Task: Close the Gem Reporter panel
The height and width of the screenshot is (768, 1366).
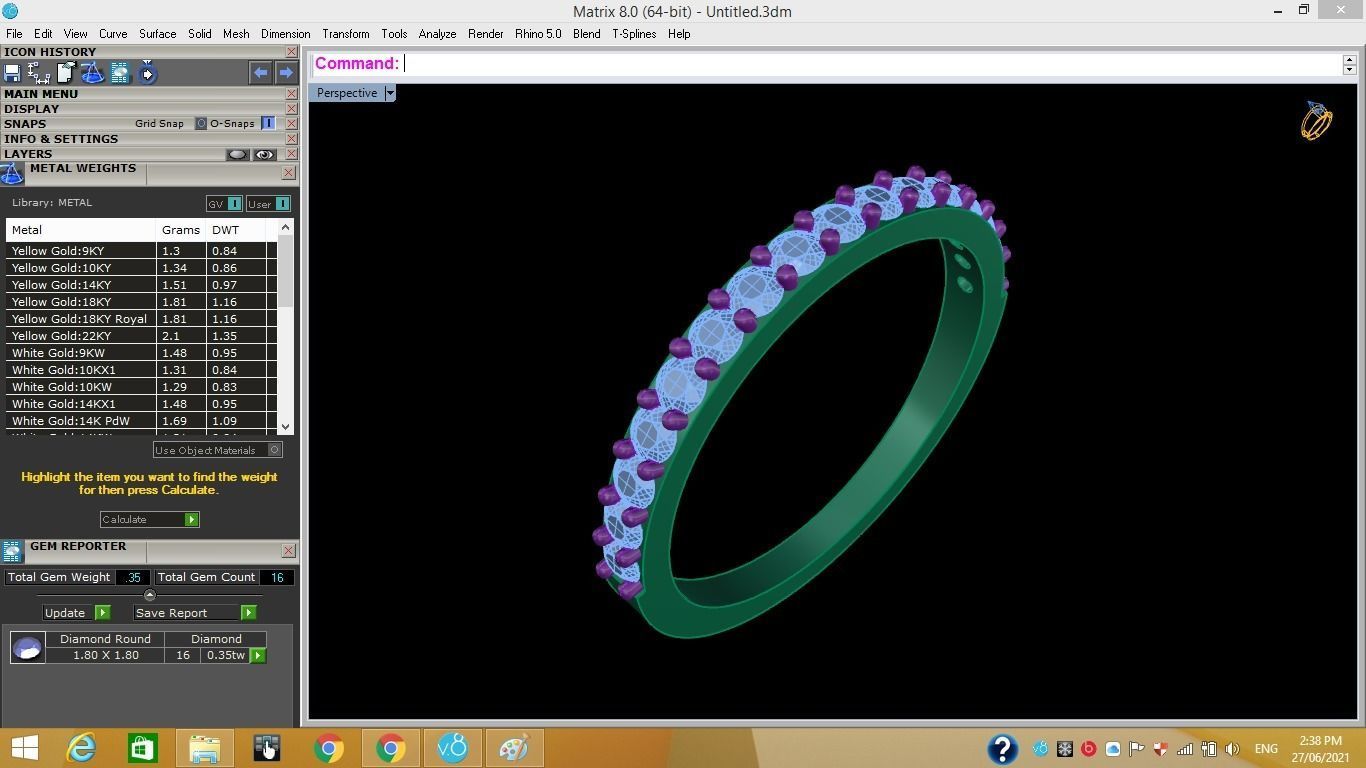Action: pyautogui.click(x=289, y=550)
